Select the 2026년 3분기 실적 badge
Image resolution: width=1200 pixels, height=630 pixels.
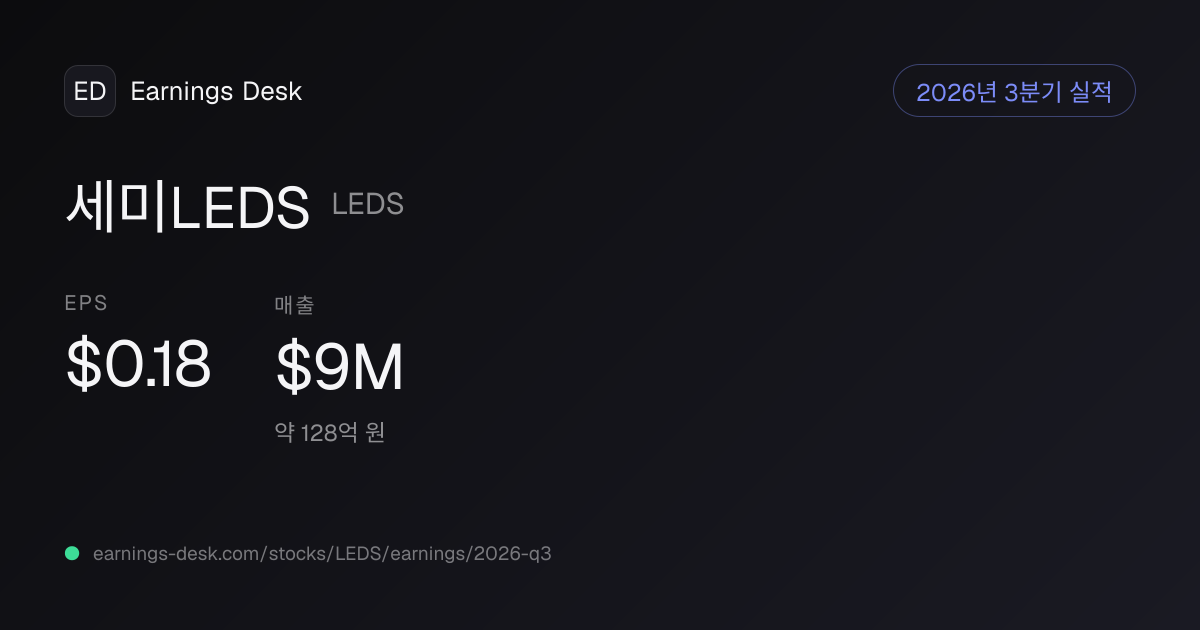(x=1014, y=91)
